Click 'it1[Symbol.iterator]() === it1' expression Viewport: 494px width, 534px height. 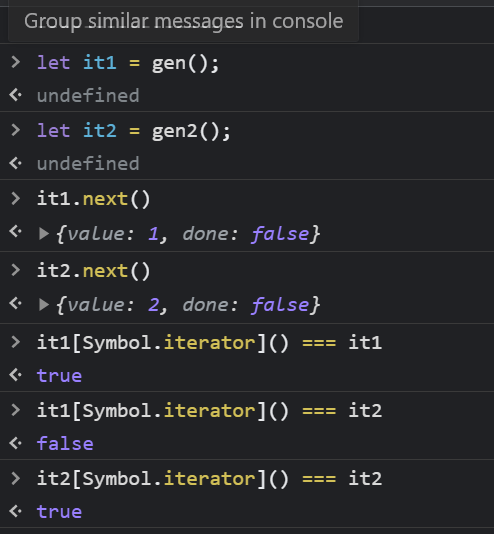[x=209, y=343]
